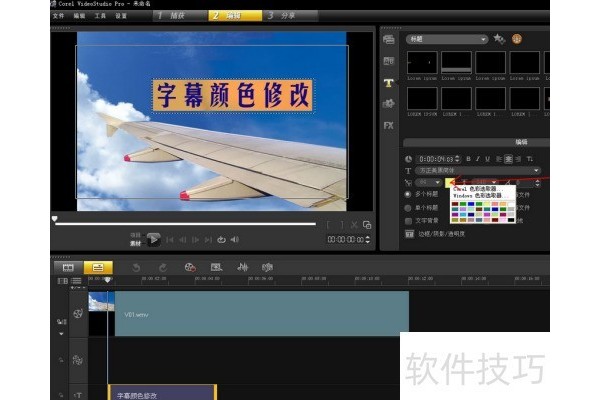Jump to the end of clip

tap(208, 240)
